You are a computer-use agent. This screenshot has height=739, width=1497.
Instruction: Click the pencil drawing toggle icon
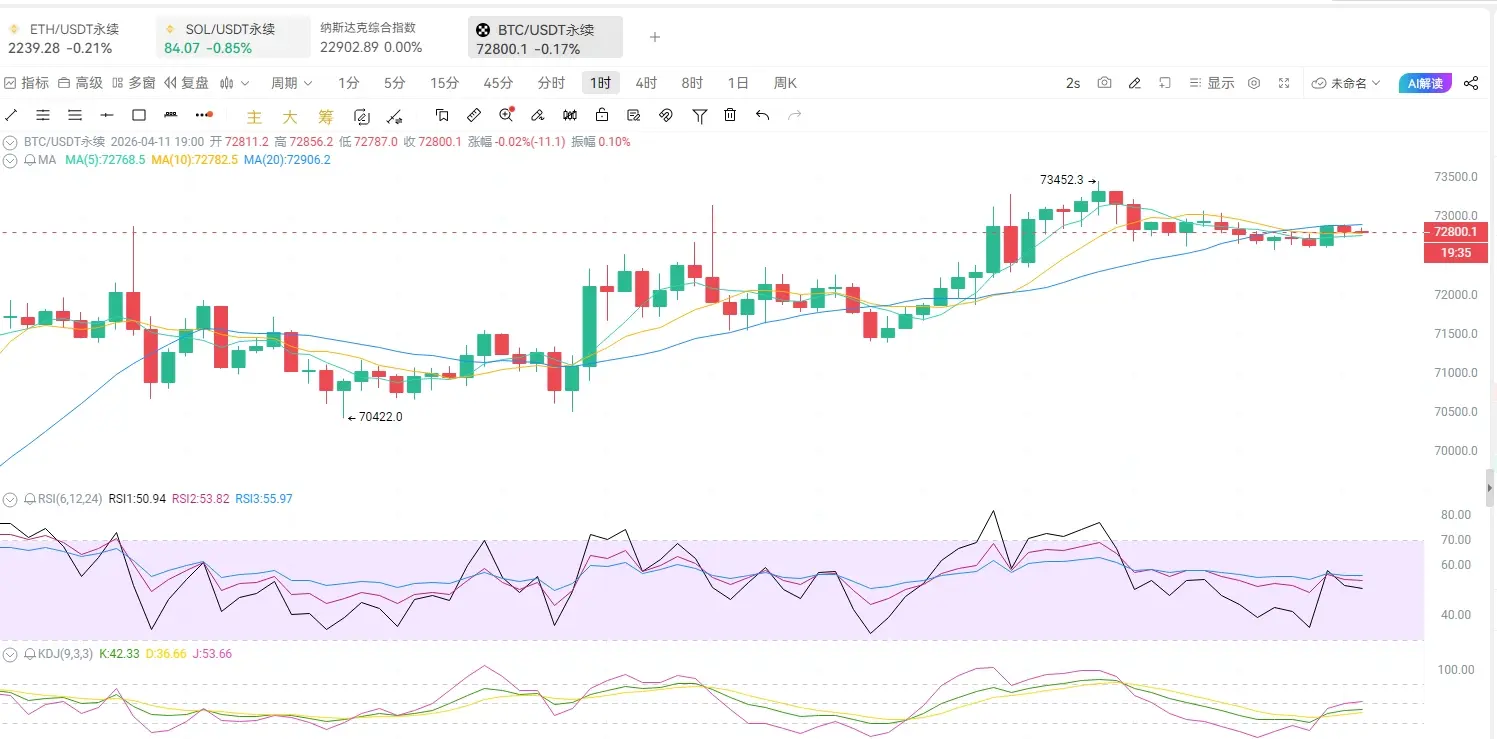(1134, 83)
